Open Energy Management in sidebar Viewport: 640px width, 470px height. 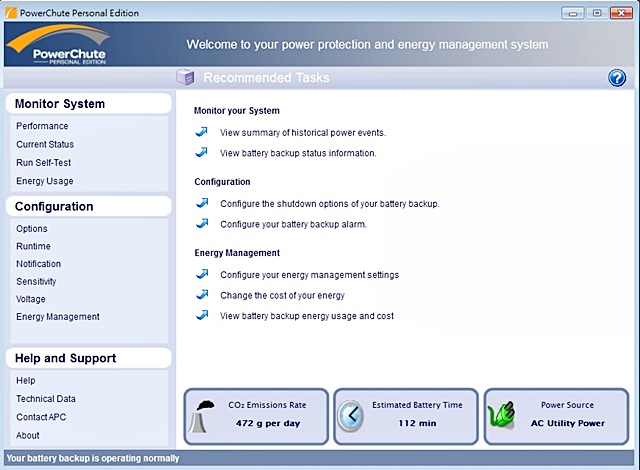tap(58, 317)
